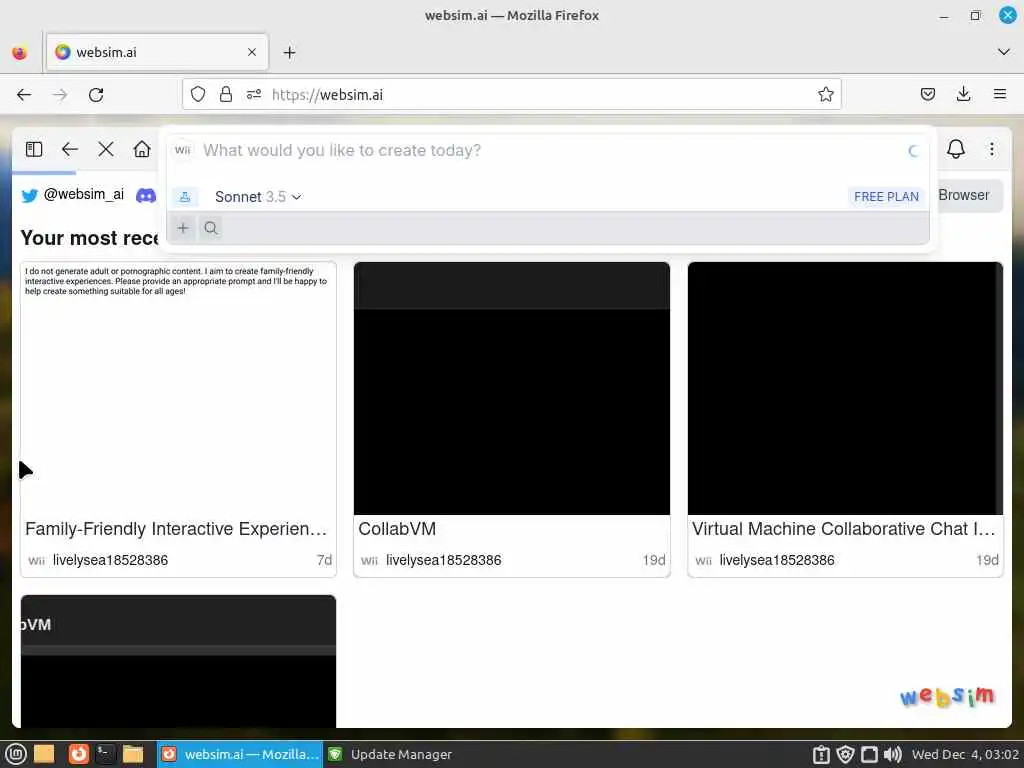This screenshot has height=768, width=1024.
Task: Open the websim Discord icon
Action: tap(146, 195)
